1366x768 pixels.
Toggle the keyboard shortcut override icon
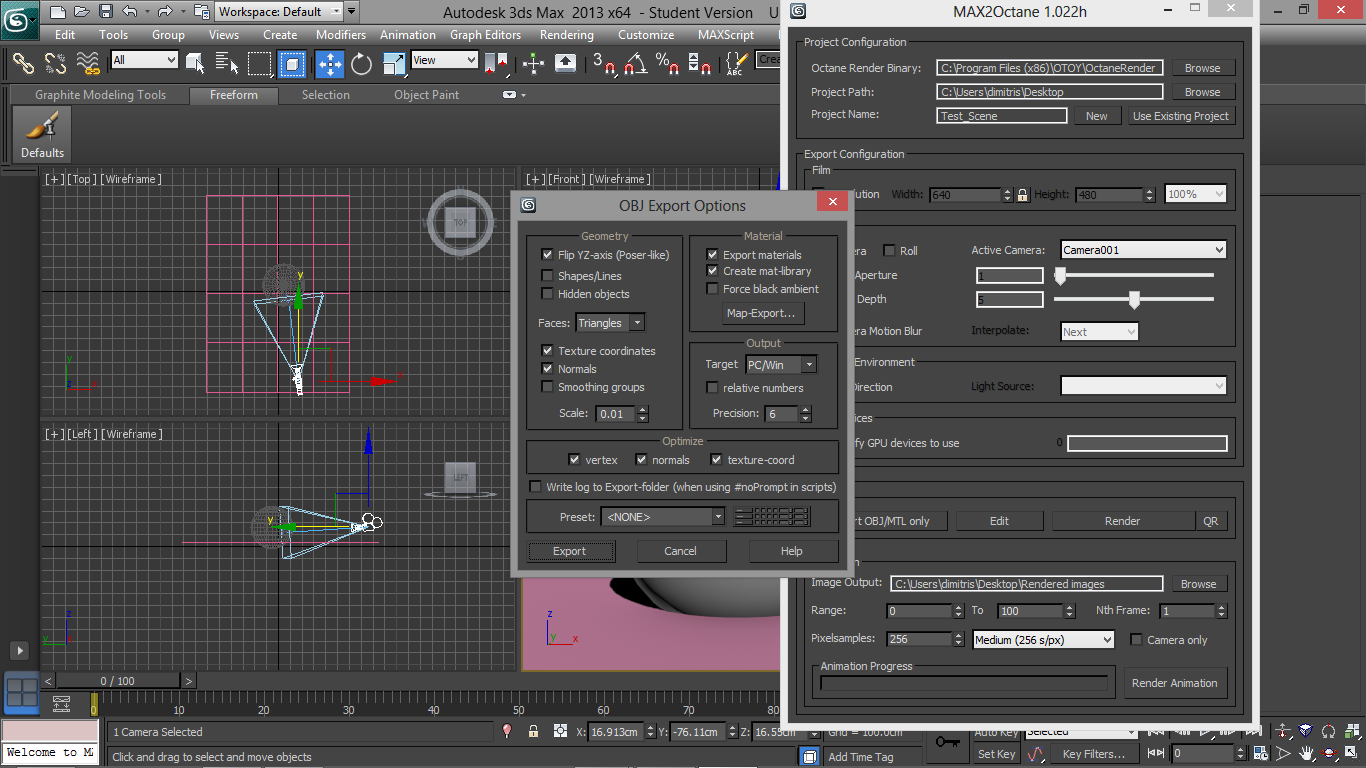566,63
